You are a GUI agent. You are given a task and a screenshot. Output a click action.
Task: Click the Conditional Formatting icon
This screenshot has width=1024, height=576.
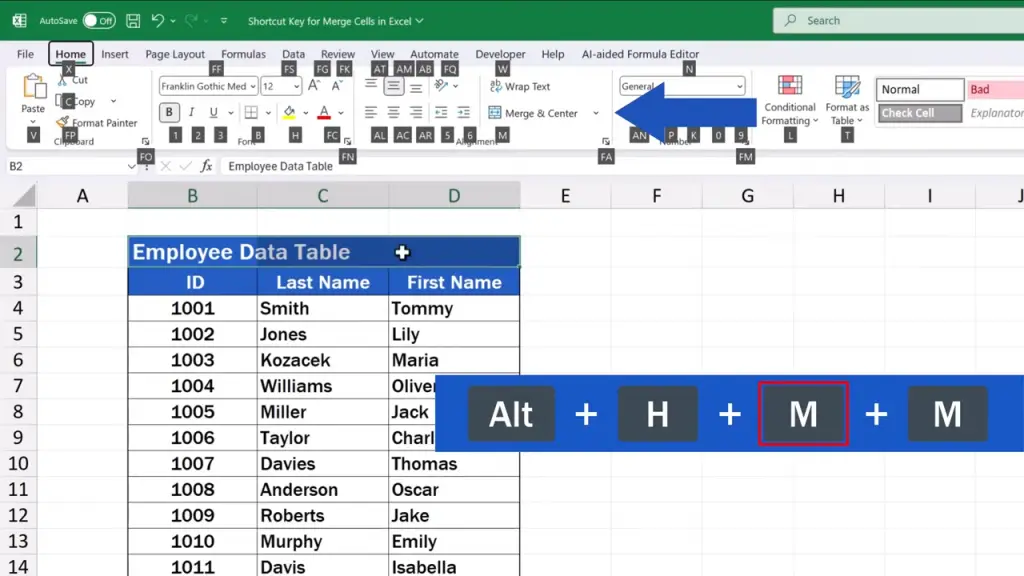click(790, 87)
